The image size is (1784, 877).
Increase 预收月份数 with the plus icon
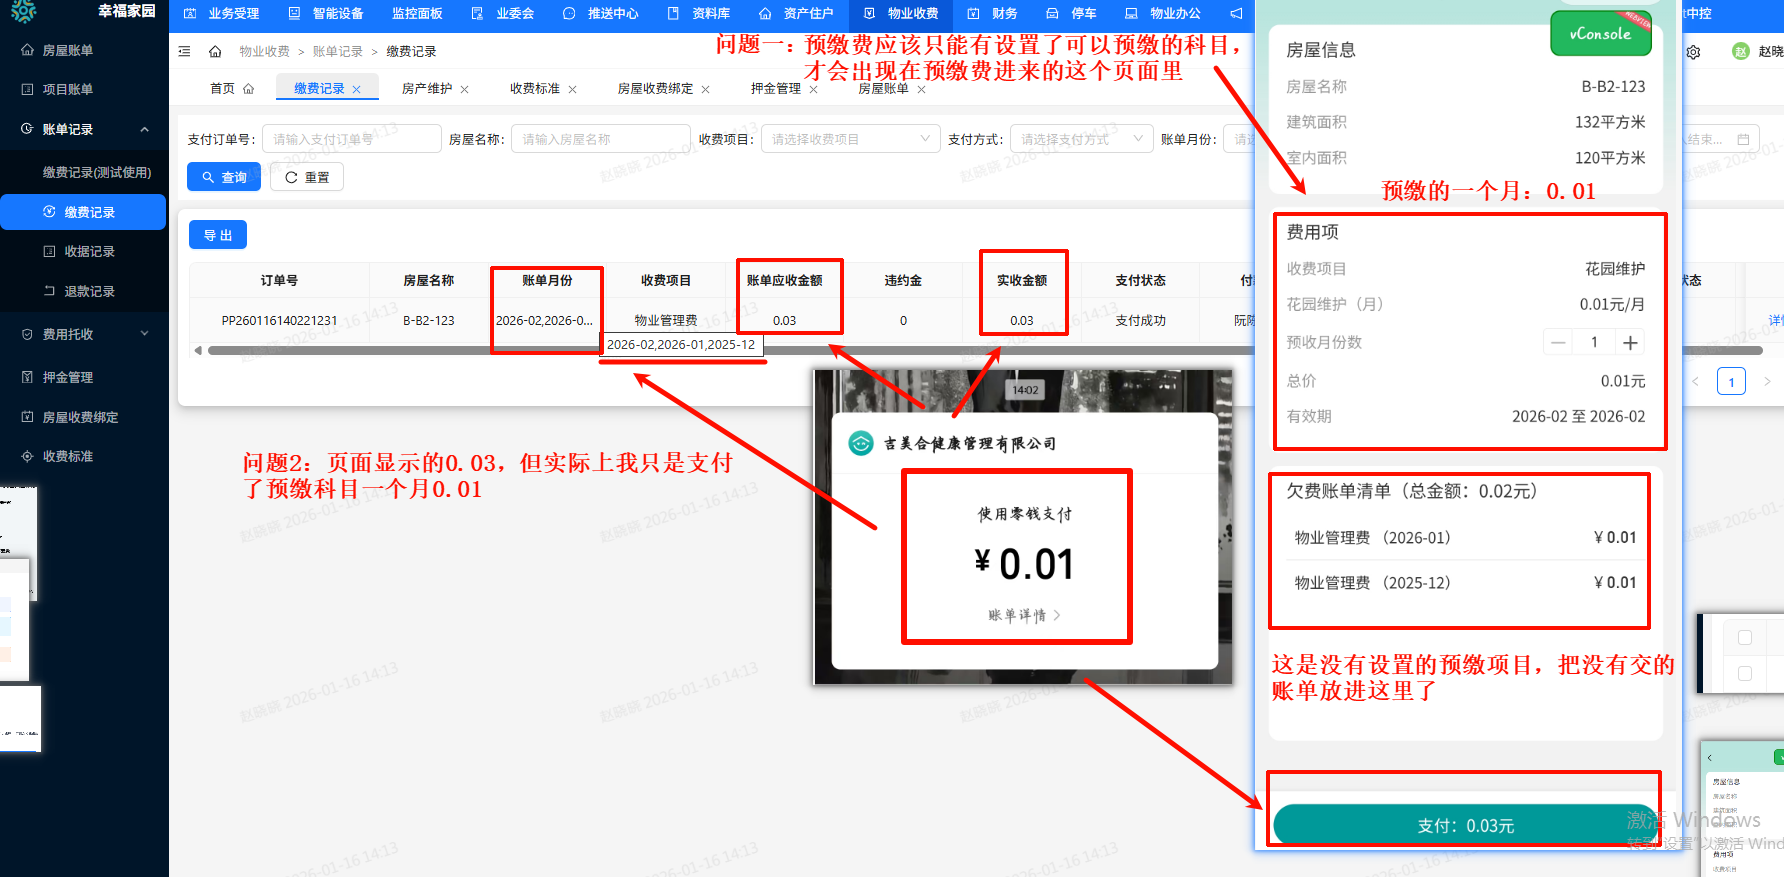coord(1630,343)
